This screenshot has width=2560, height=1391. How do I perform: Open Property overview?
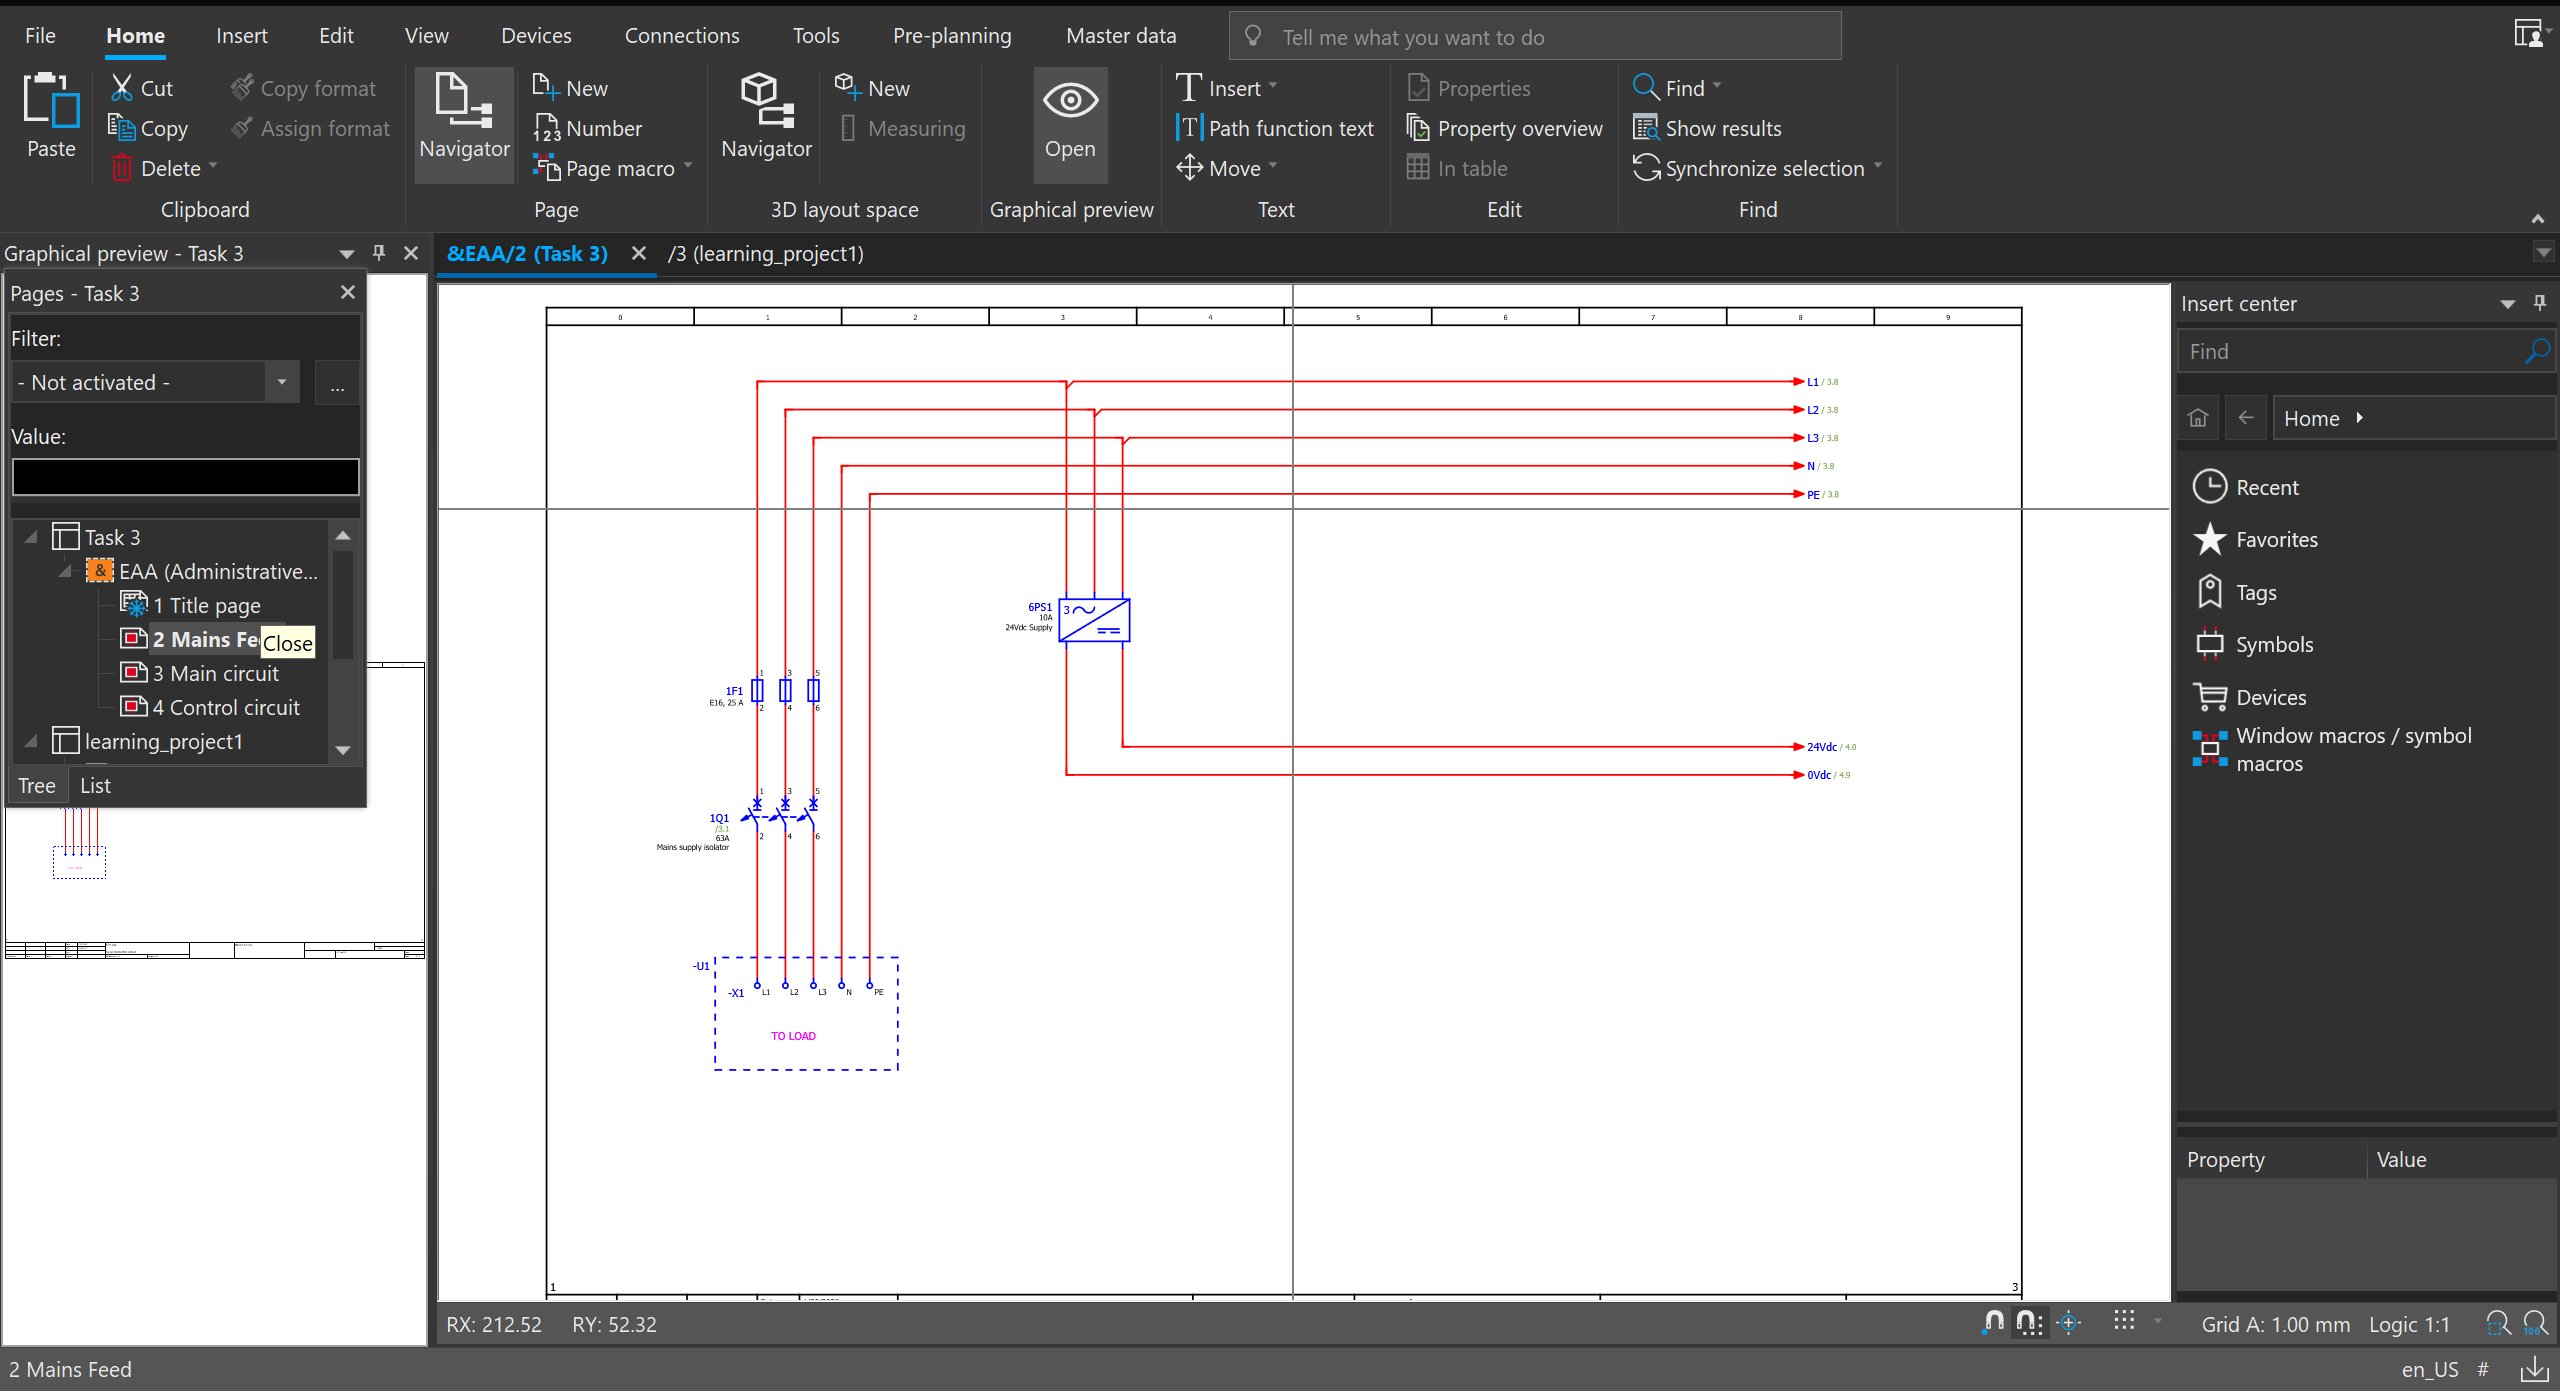1504,128
